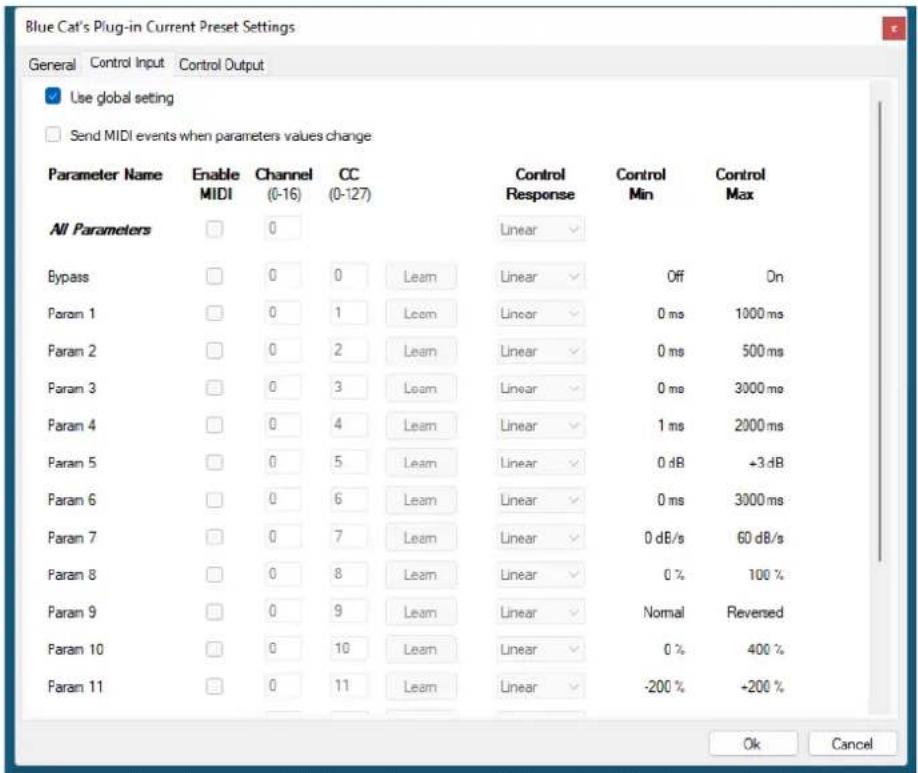Click All Parameters Channel field
918x773 pixels.
point(283,228)
